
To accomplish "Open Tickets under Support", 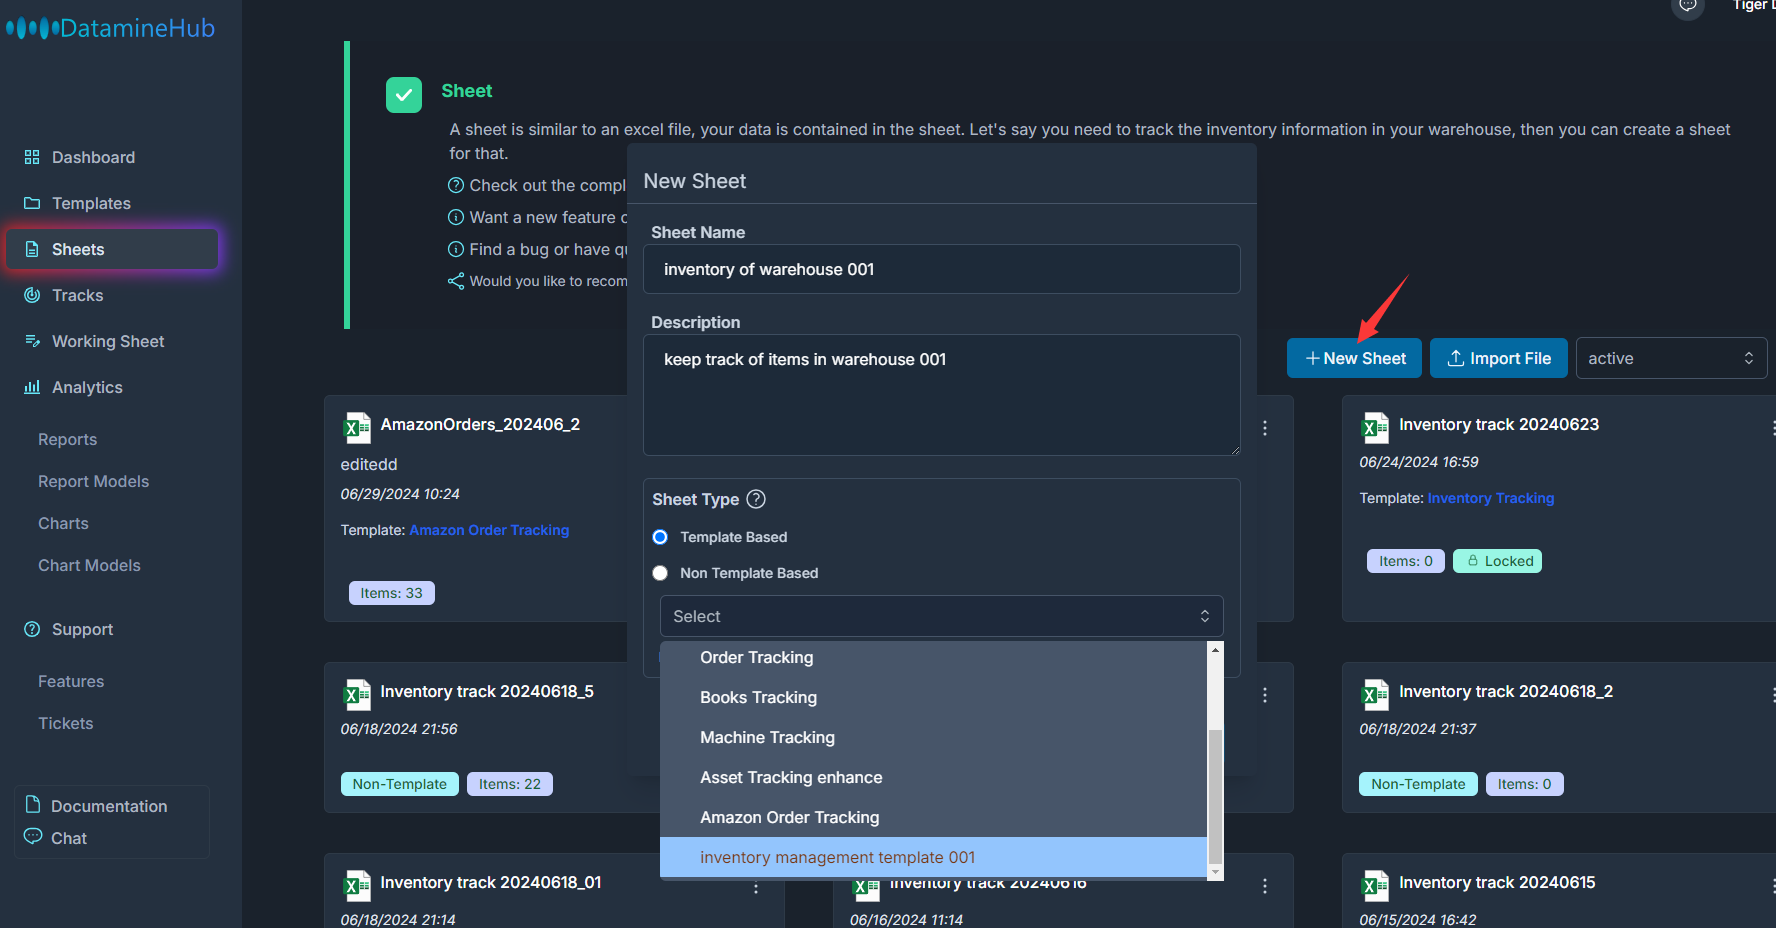I will coord(65,723).
